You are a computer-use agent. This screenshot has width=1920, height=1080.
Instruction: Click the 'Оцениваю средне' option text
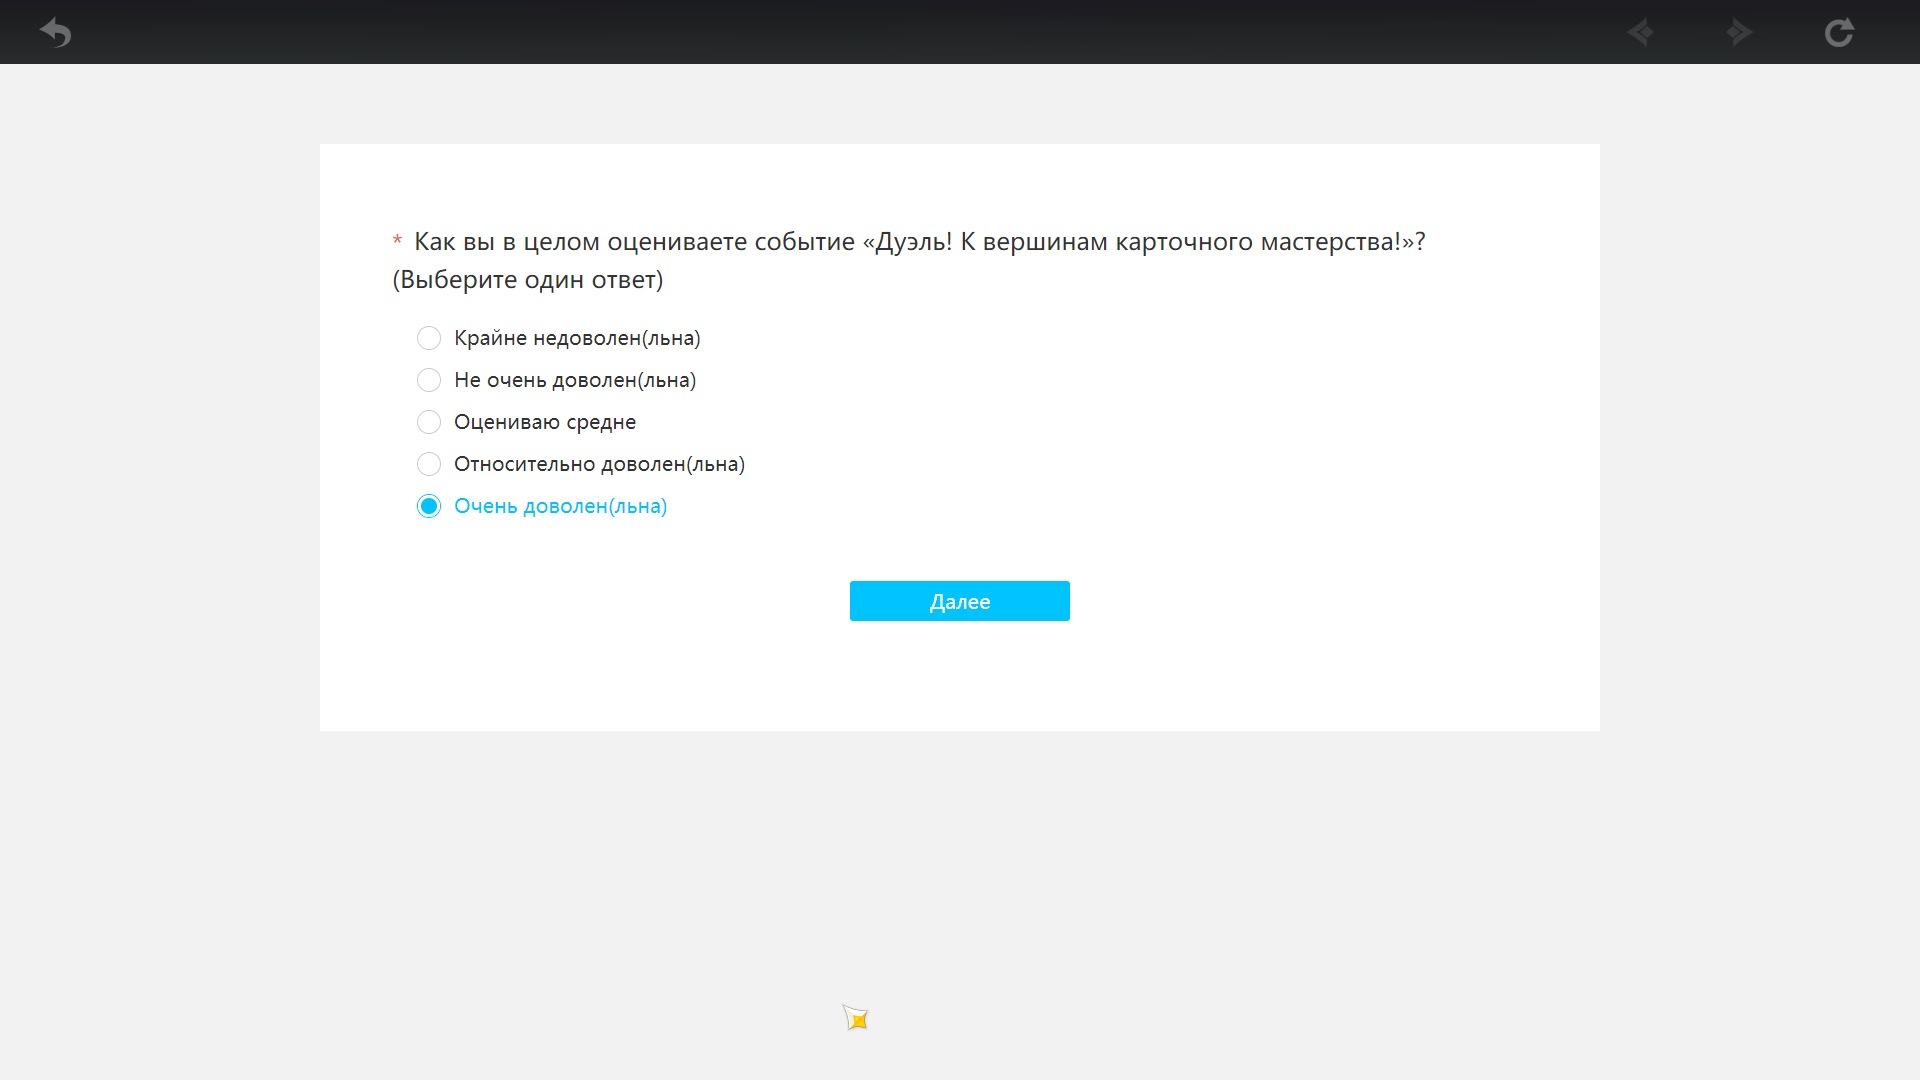pyautogui.click(x=545, y=422)
